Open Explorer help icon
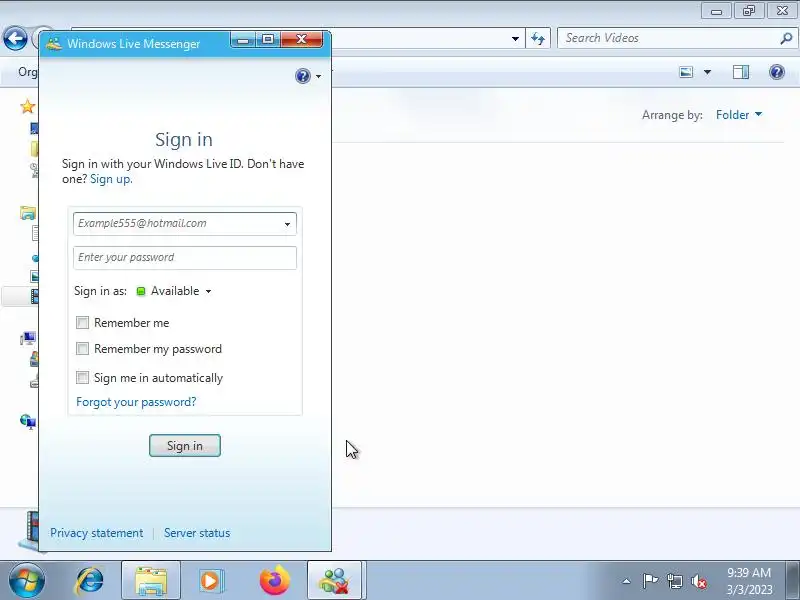The image size is (800, 600). coord(777,72)
